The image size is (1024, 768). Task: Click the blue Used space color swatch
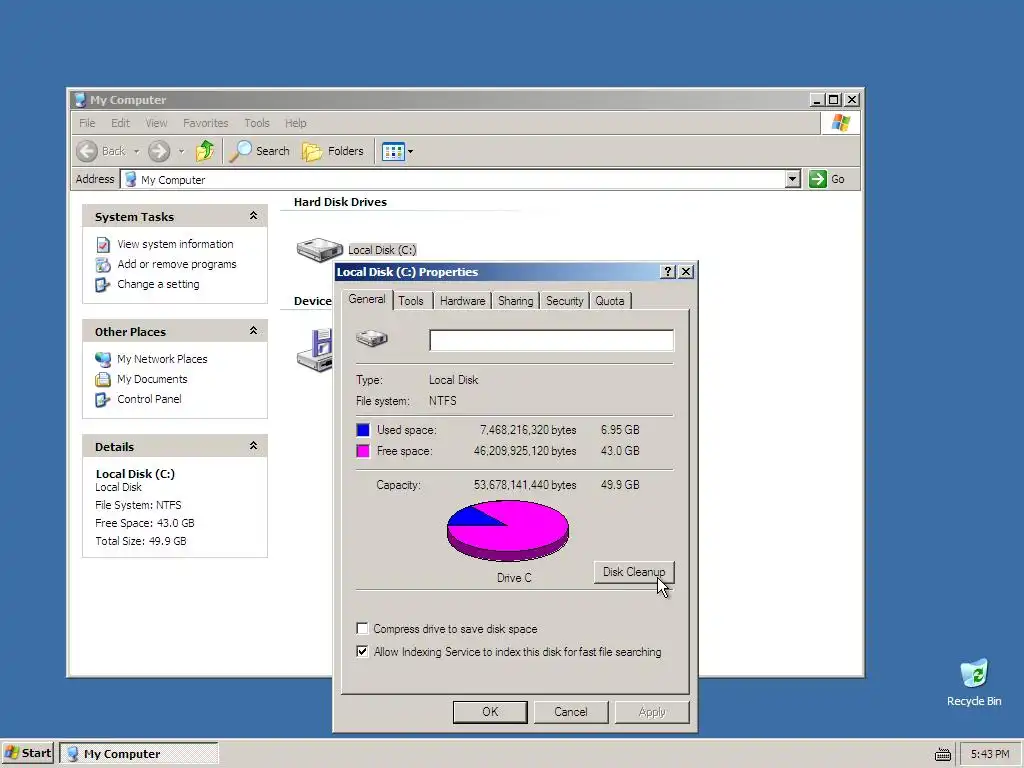363,430
